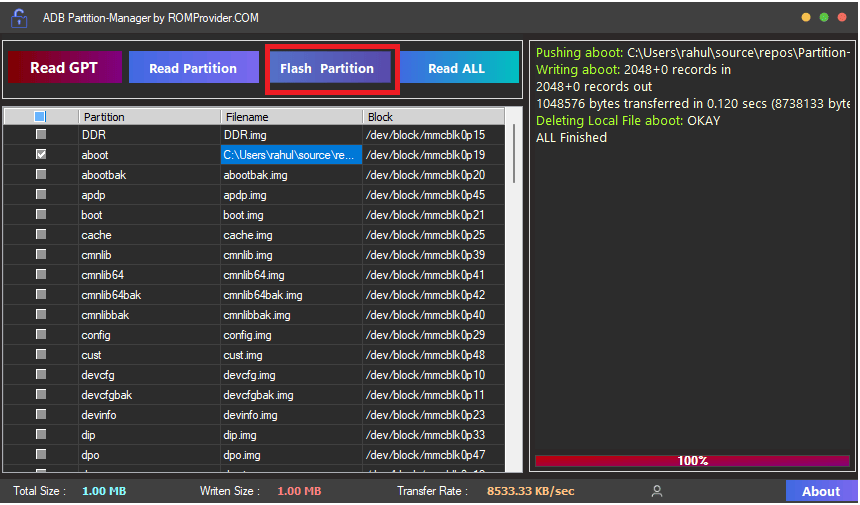The width and height of the screenshot is (860, 505).
Task: Click the /dev/block/mmcblk0p39 block cell
Action: [x=433, y=255]
